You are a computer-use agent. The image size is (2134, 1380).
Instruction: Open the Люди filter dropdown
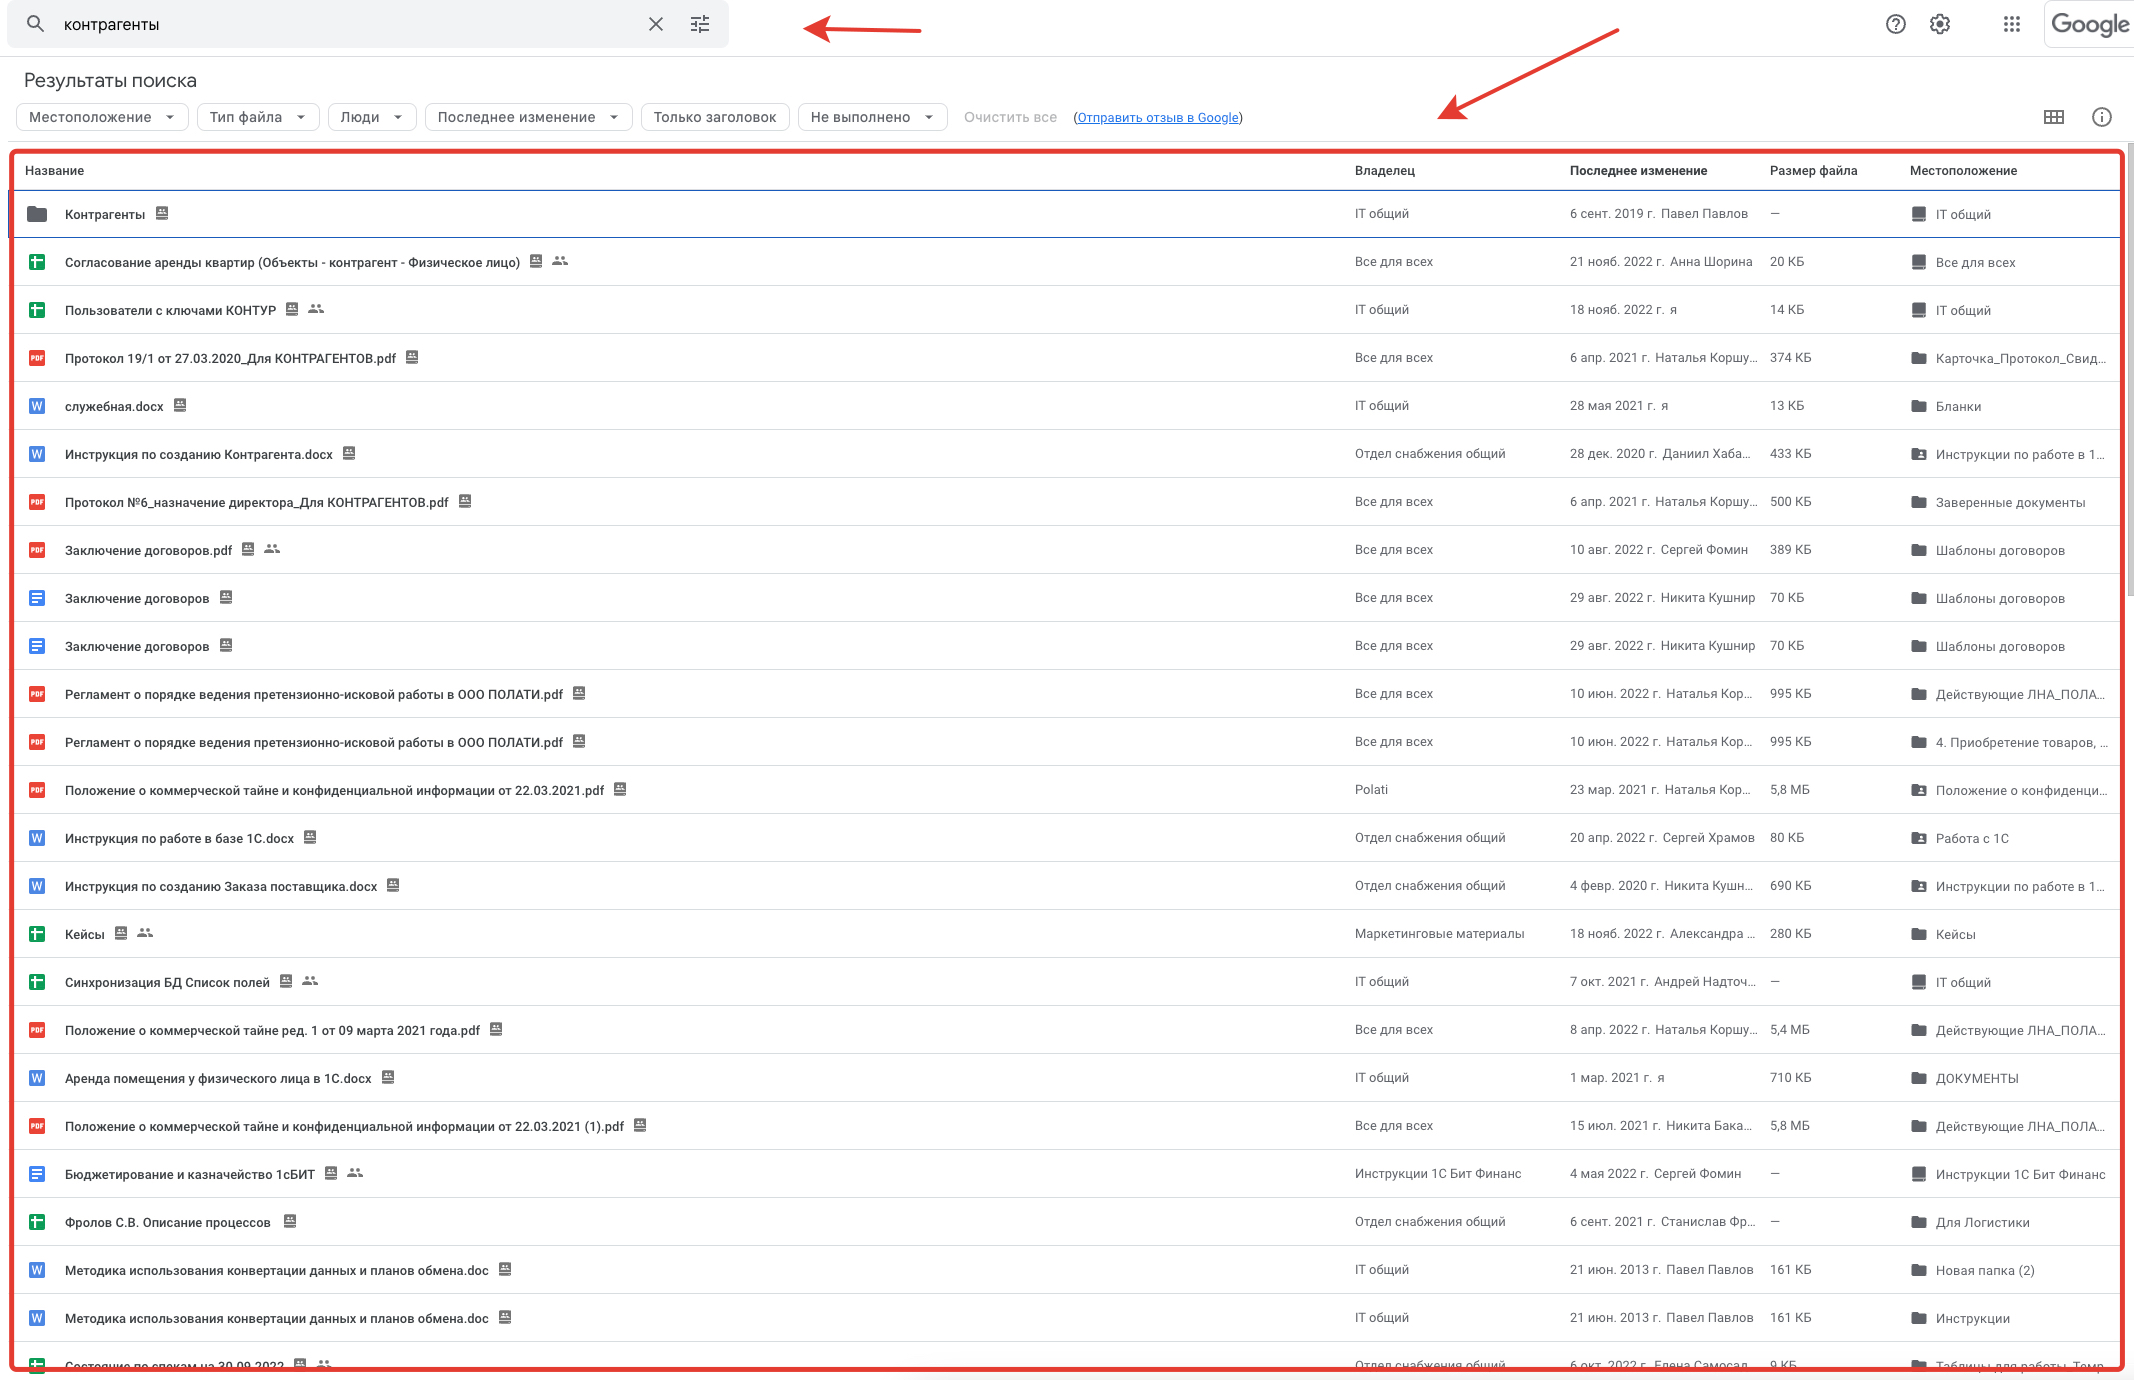(371, 117)
